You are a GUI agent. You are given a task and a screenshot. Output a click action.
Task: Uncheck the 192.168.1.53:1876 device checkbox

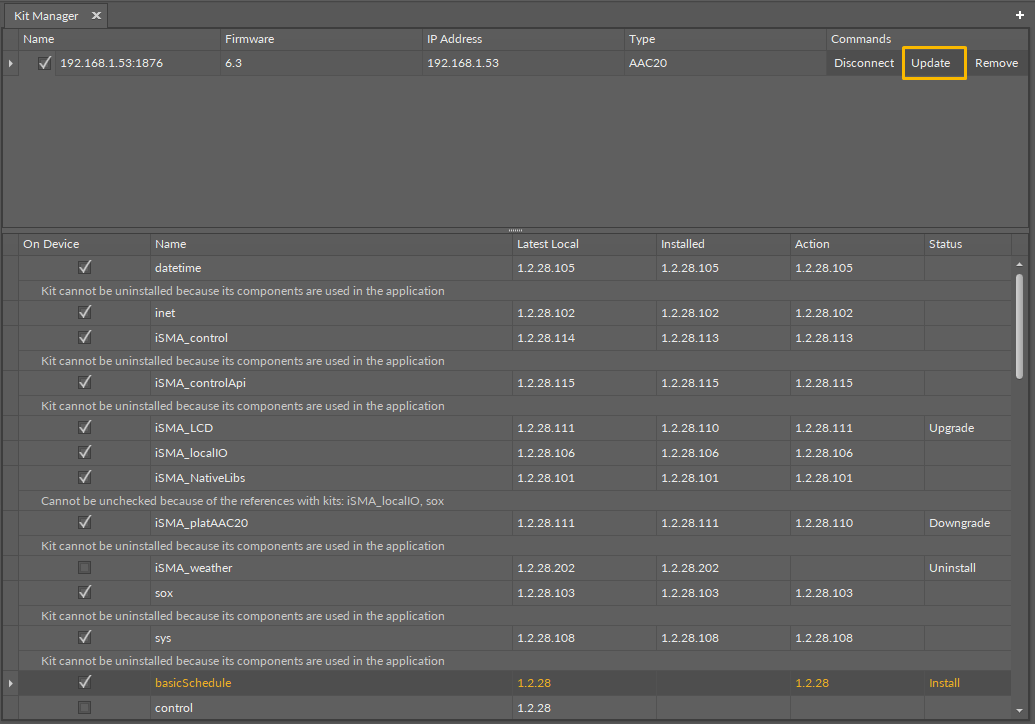coord(44,63)
